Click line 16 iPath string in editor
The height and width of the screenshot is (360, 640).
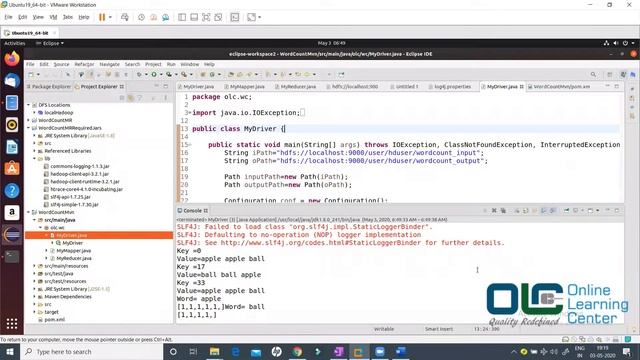378,153
